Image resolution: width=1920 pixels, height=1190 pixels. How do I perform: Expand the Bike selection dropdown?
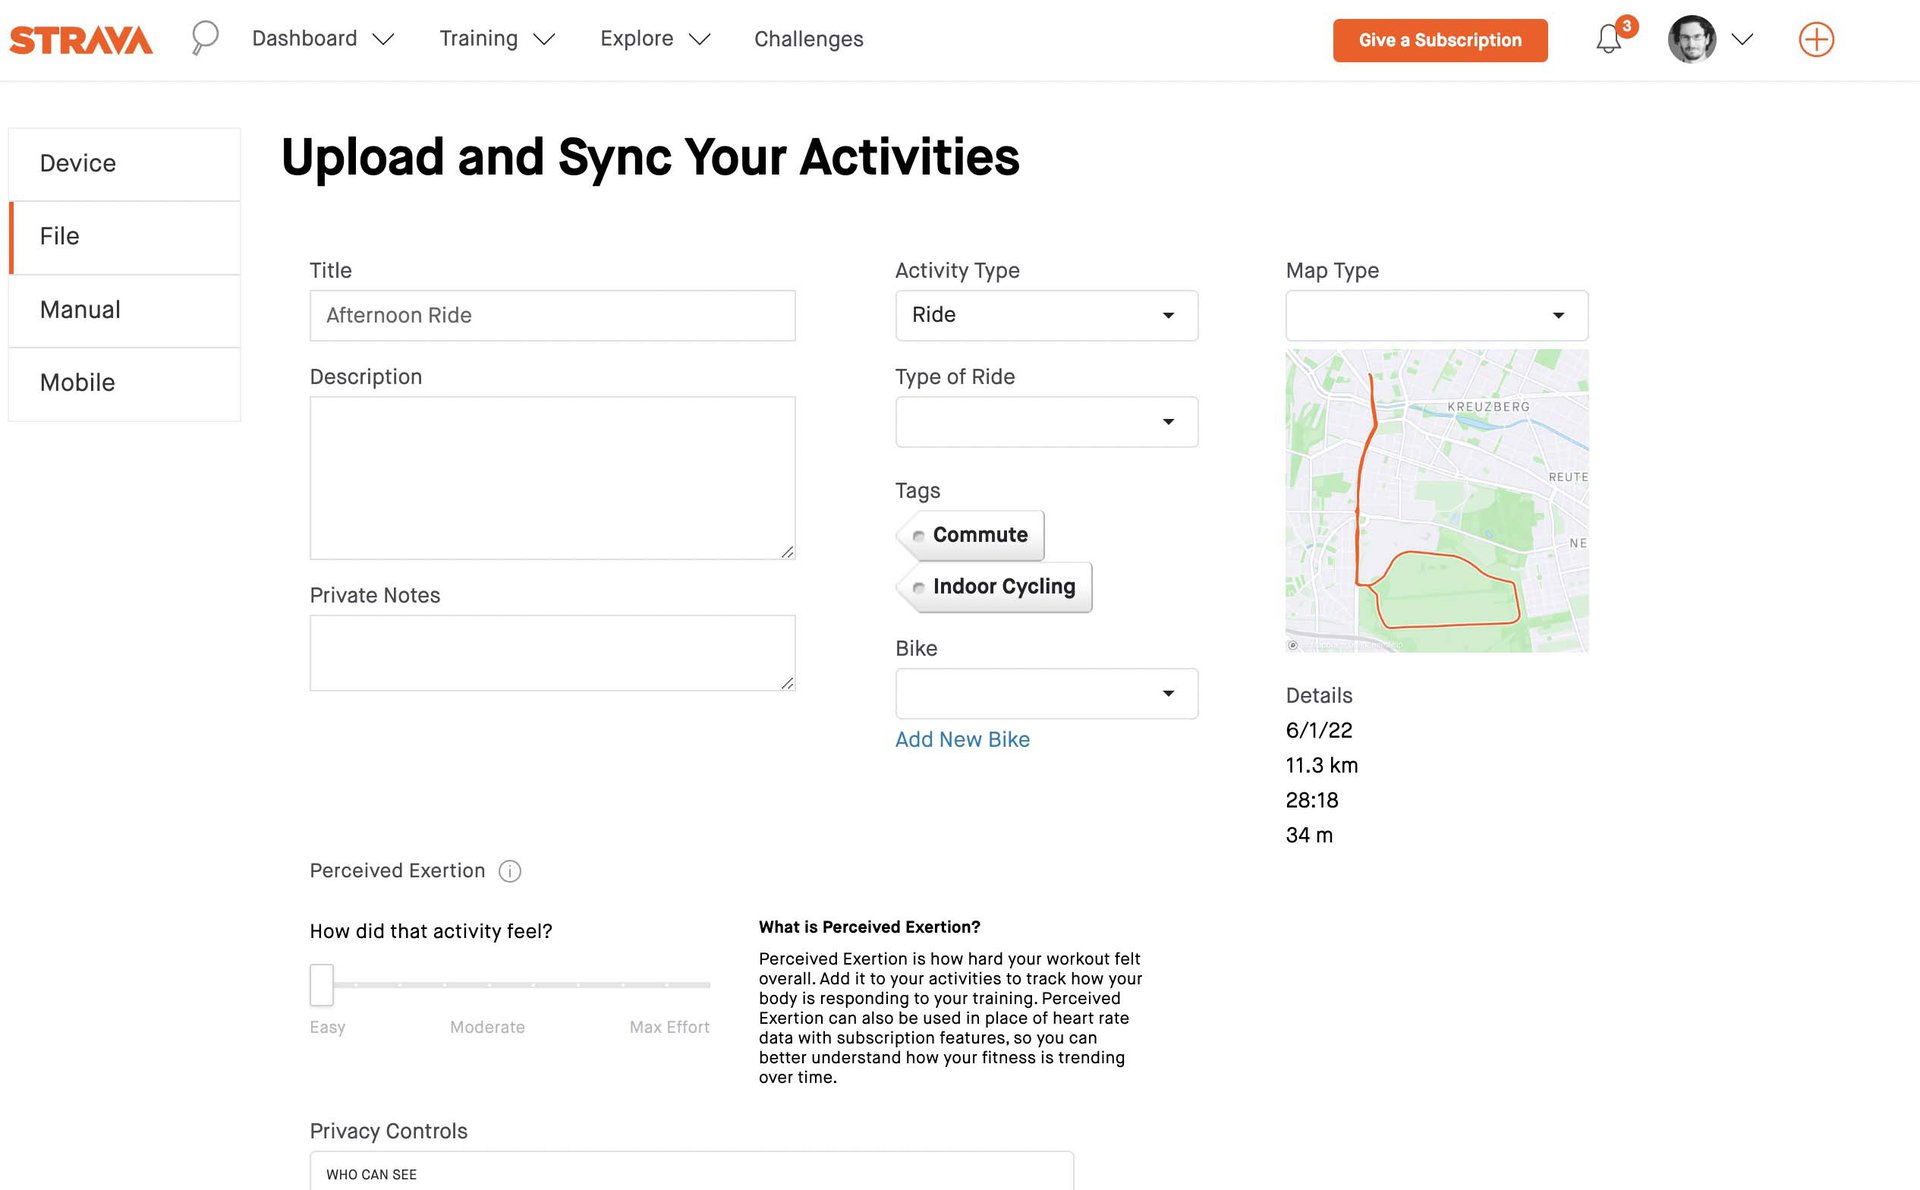pos(1046,694)
